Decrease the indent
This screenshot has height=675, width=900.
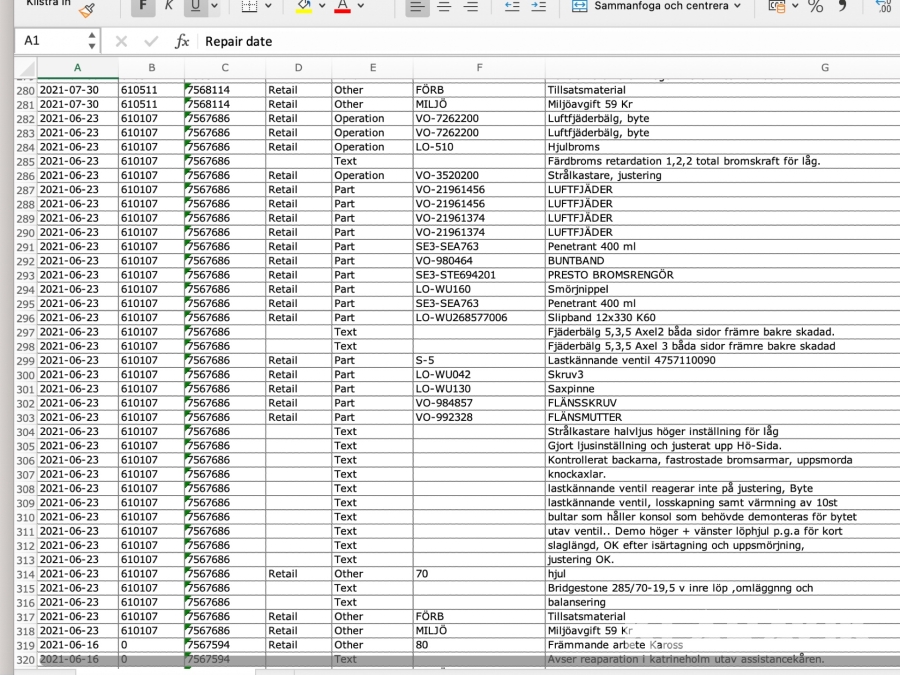pos(512,7)
